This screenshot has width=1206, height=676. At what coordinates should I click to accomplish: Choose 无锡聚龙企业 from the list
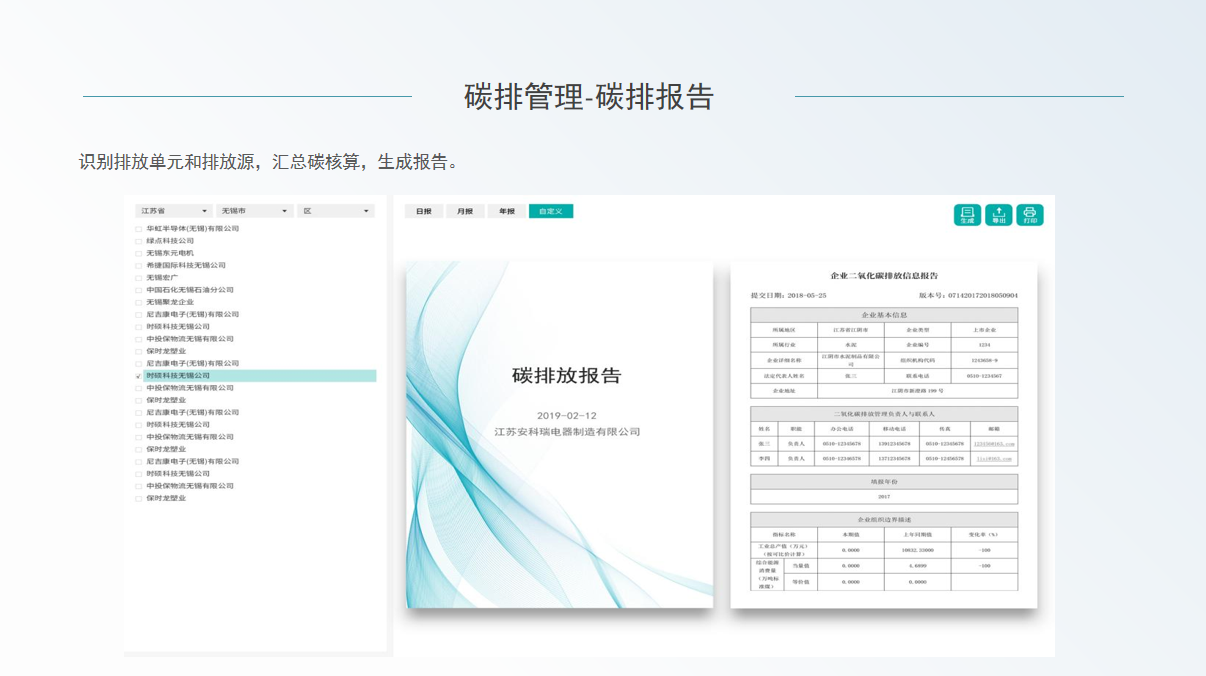pyautogui.click(x=170, y=302)
